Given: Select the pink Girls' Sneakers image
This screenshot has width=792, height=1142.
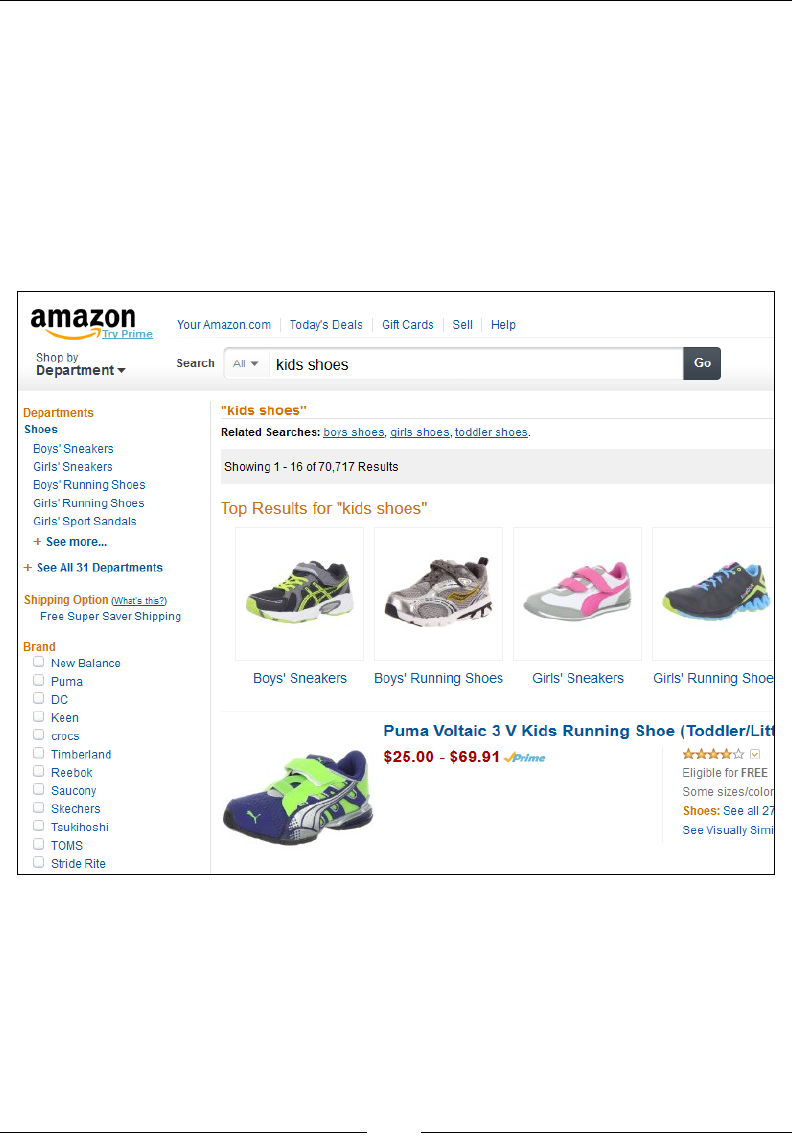Looking at the screenshot, I should click(577, 594).
